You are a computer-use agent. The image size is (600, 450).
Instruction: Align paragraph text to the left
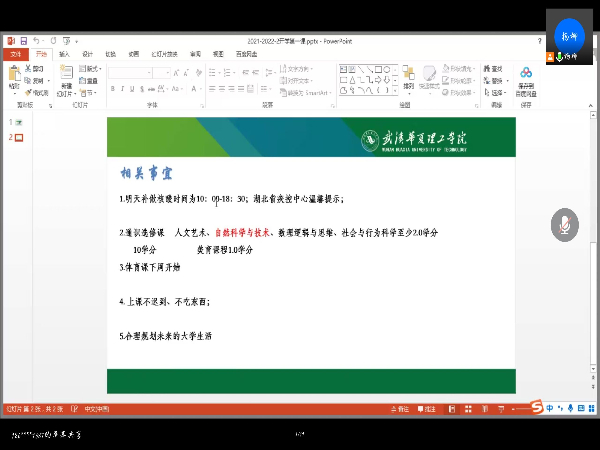[212, 89]
